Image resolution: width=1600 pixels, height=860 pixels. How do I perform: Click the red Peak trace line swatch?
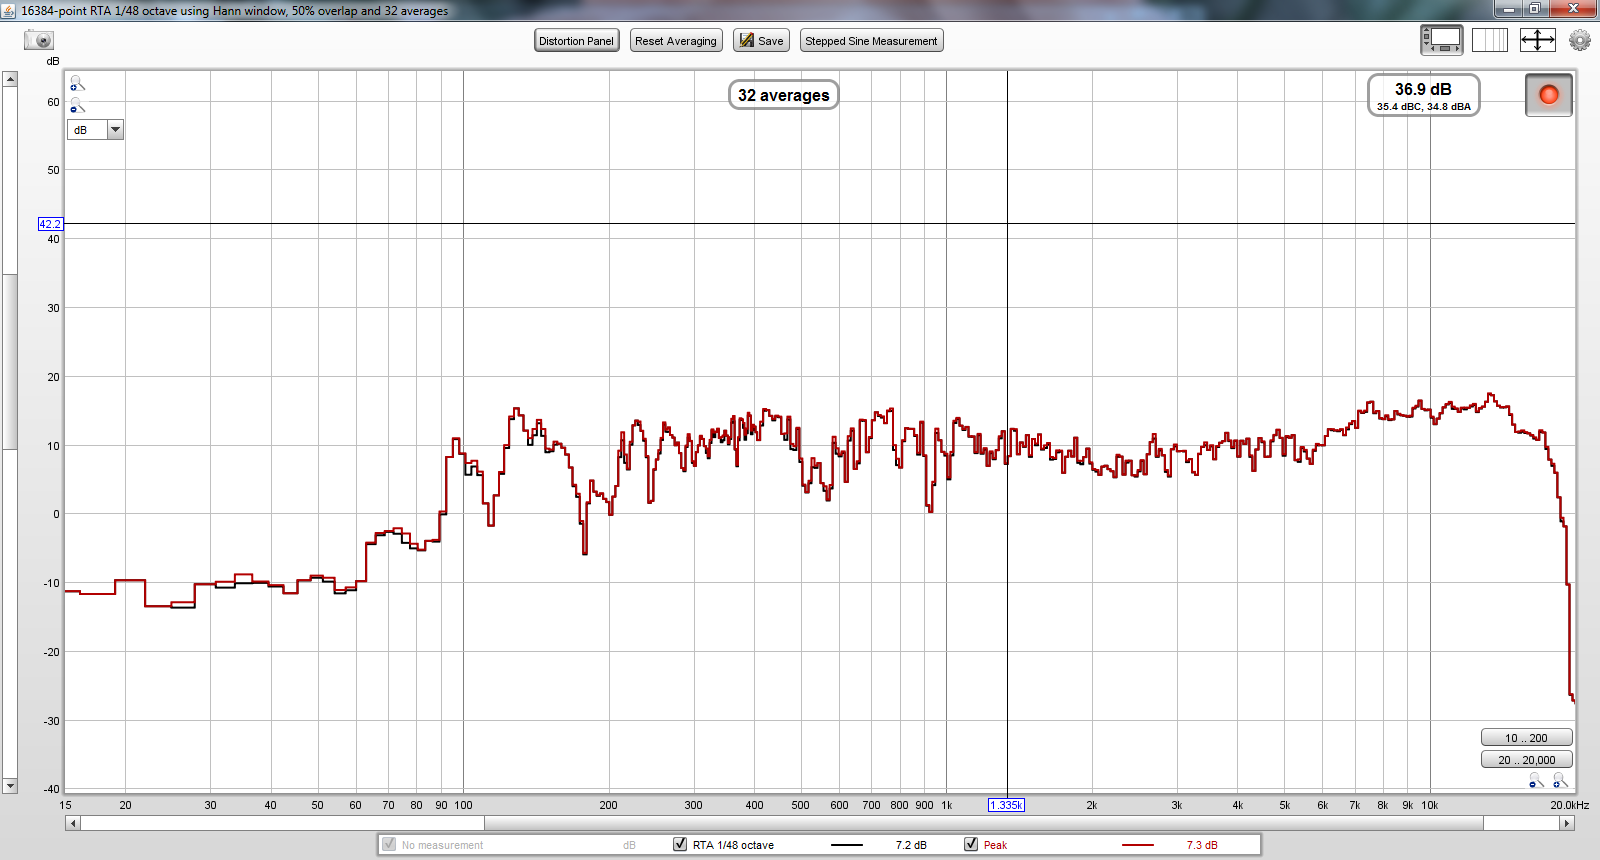(1138, 845)
